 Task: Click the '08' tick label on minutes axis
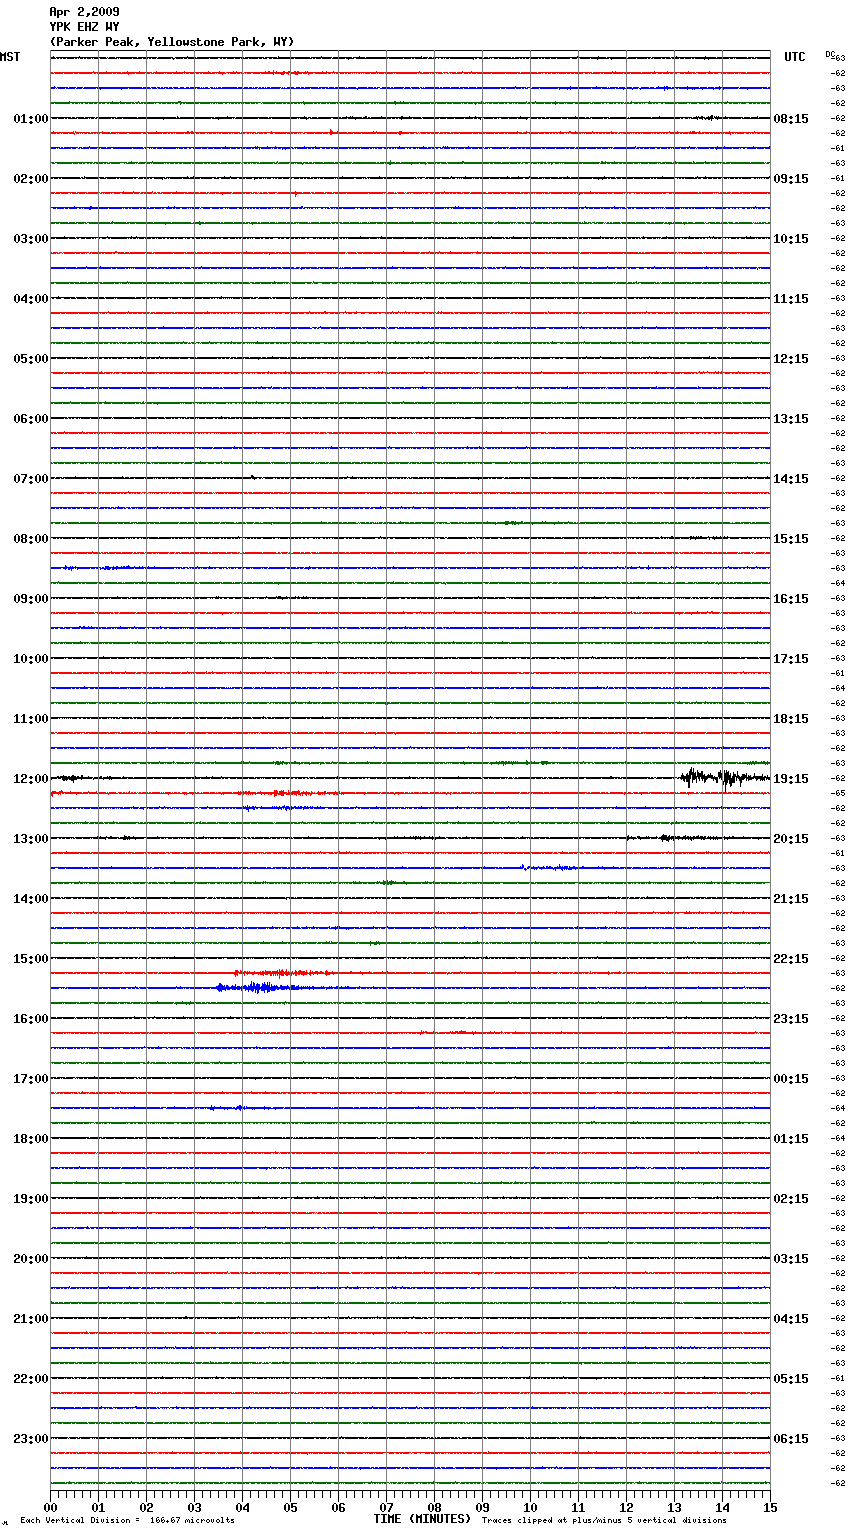coord(434,1507)
